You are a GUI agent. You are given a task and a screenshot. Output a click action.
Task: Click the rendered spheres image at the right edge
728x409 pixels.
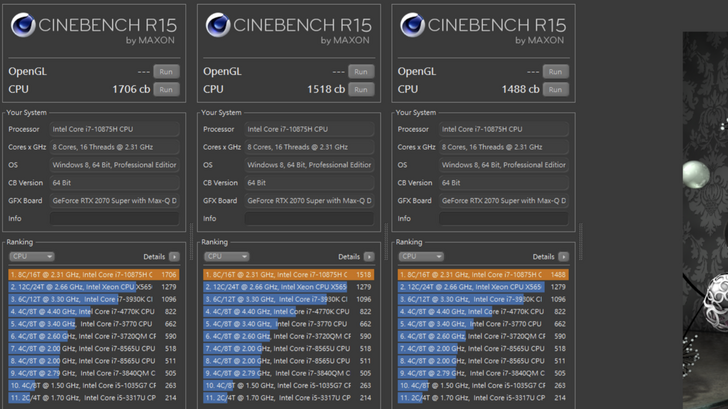[x=705, y=220]
